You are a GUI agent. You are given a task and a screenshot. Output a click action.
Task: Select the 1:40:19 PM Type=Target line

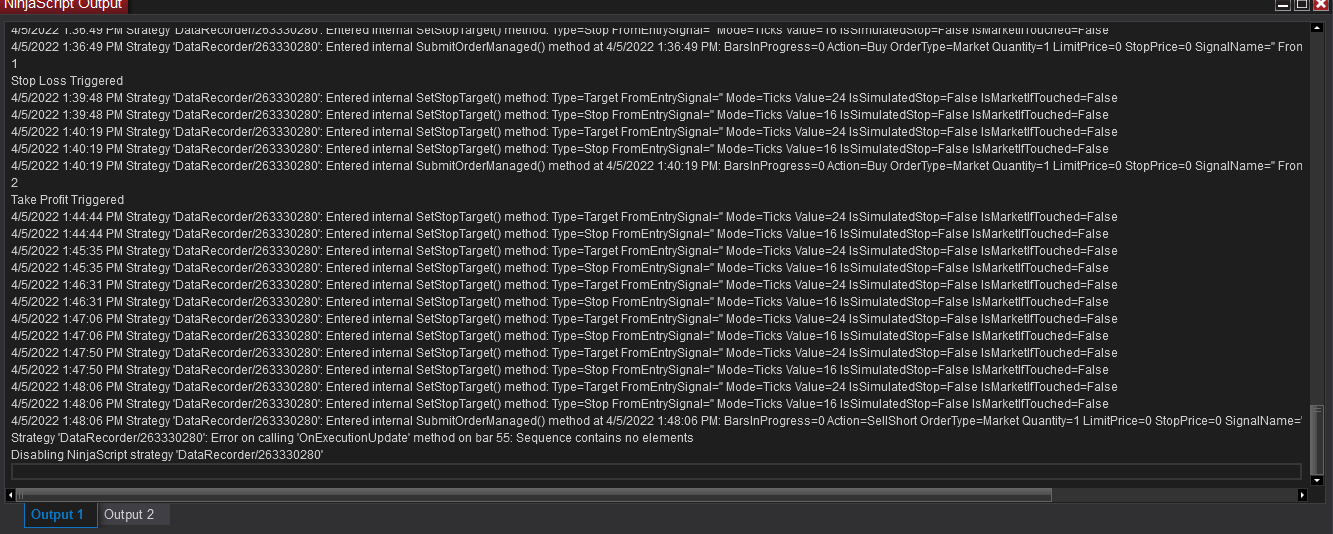tap(564, 132)
